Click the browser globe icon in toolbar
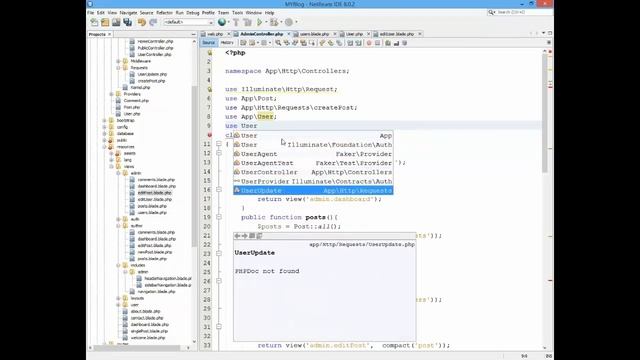The width and height of the screenshot is (640, 360). pyautogui.click(x=222, y=22)
